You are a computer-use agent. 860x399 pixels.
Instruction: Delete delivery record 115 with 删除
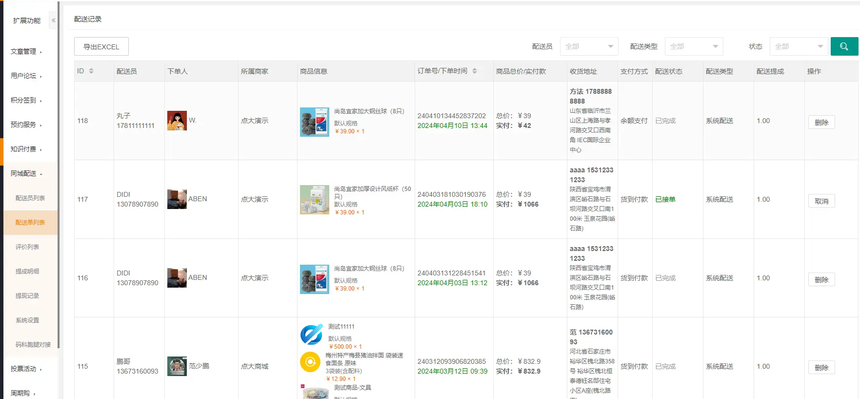click(x=821, y=367)
